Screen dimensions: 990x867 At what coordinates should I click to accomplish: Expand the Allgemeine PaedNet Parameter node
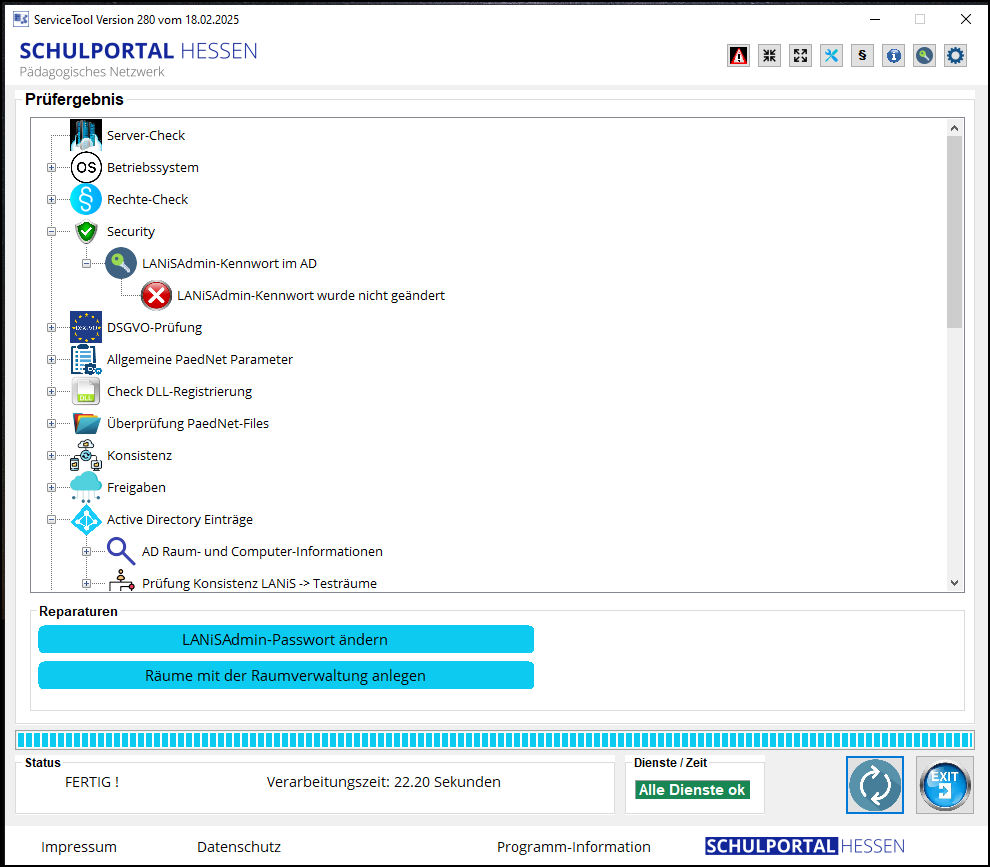click(52, 359)
